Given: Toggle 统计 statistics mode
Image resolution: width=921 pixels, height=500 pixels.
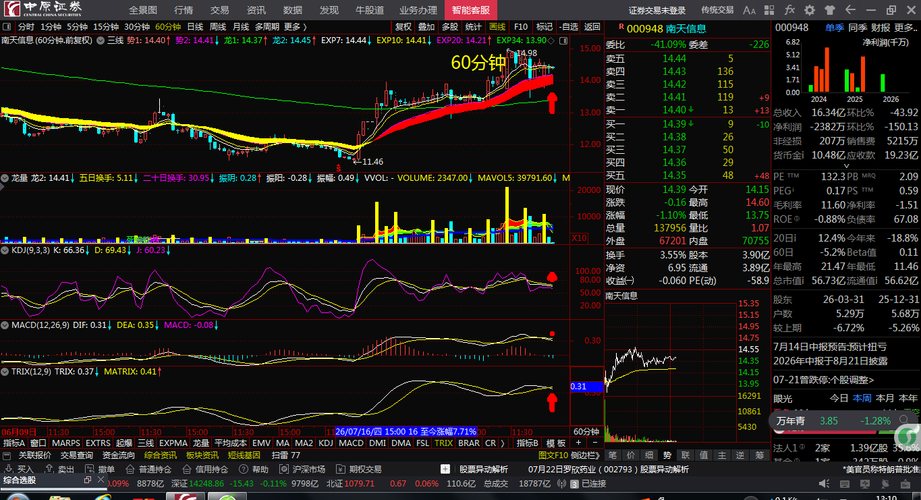Looking at the screenshot, I should [x=473, y=27].
